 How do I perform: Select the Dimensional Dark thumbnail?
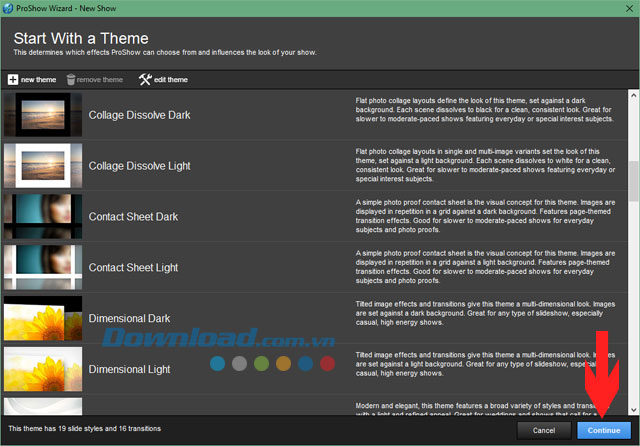pyautogui.click(x=43, y=318)
